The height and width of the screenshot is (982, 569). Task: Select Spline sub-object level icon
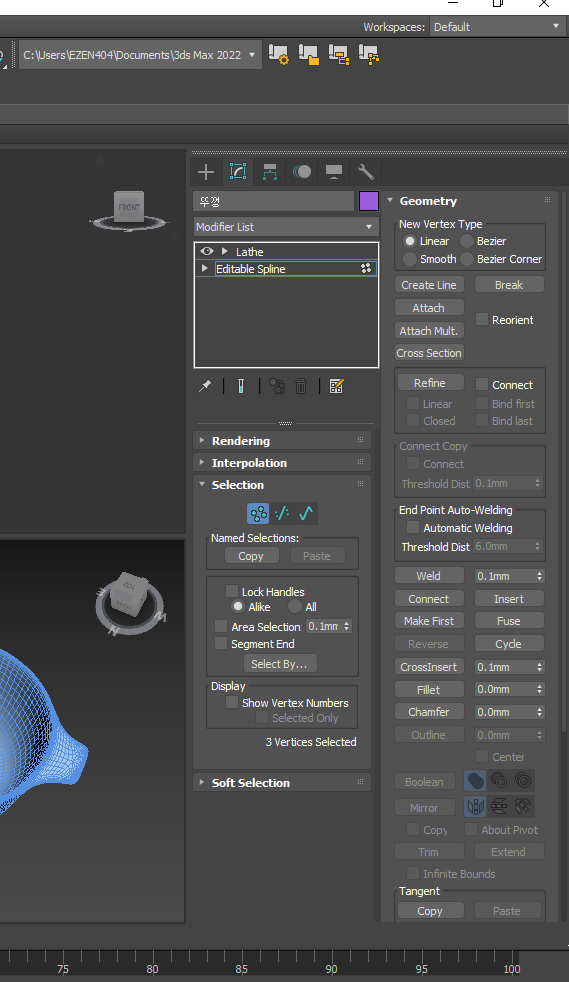[x=306, y=514]
